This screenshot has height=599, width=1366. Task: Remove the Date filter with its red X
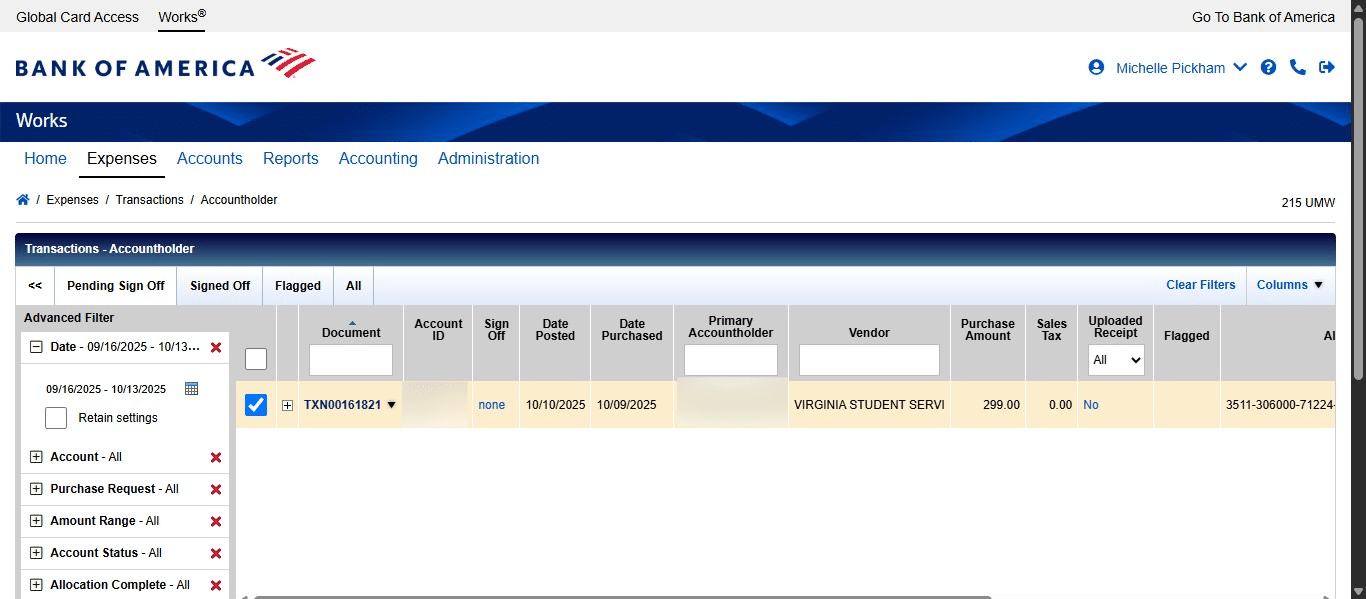pos(215,348)
